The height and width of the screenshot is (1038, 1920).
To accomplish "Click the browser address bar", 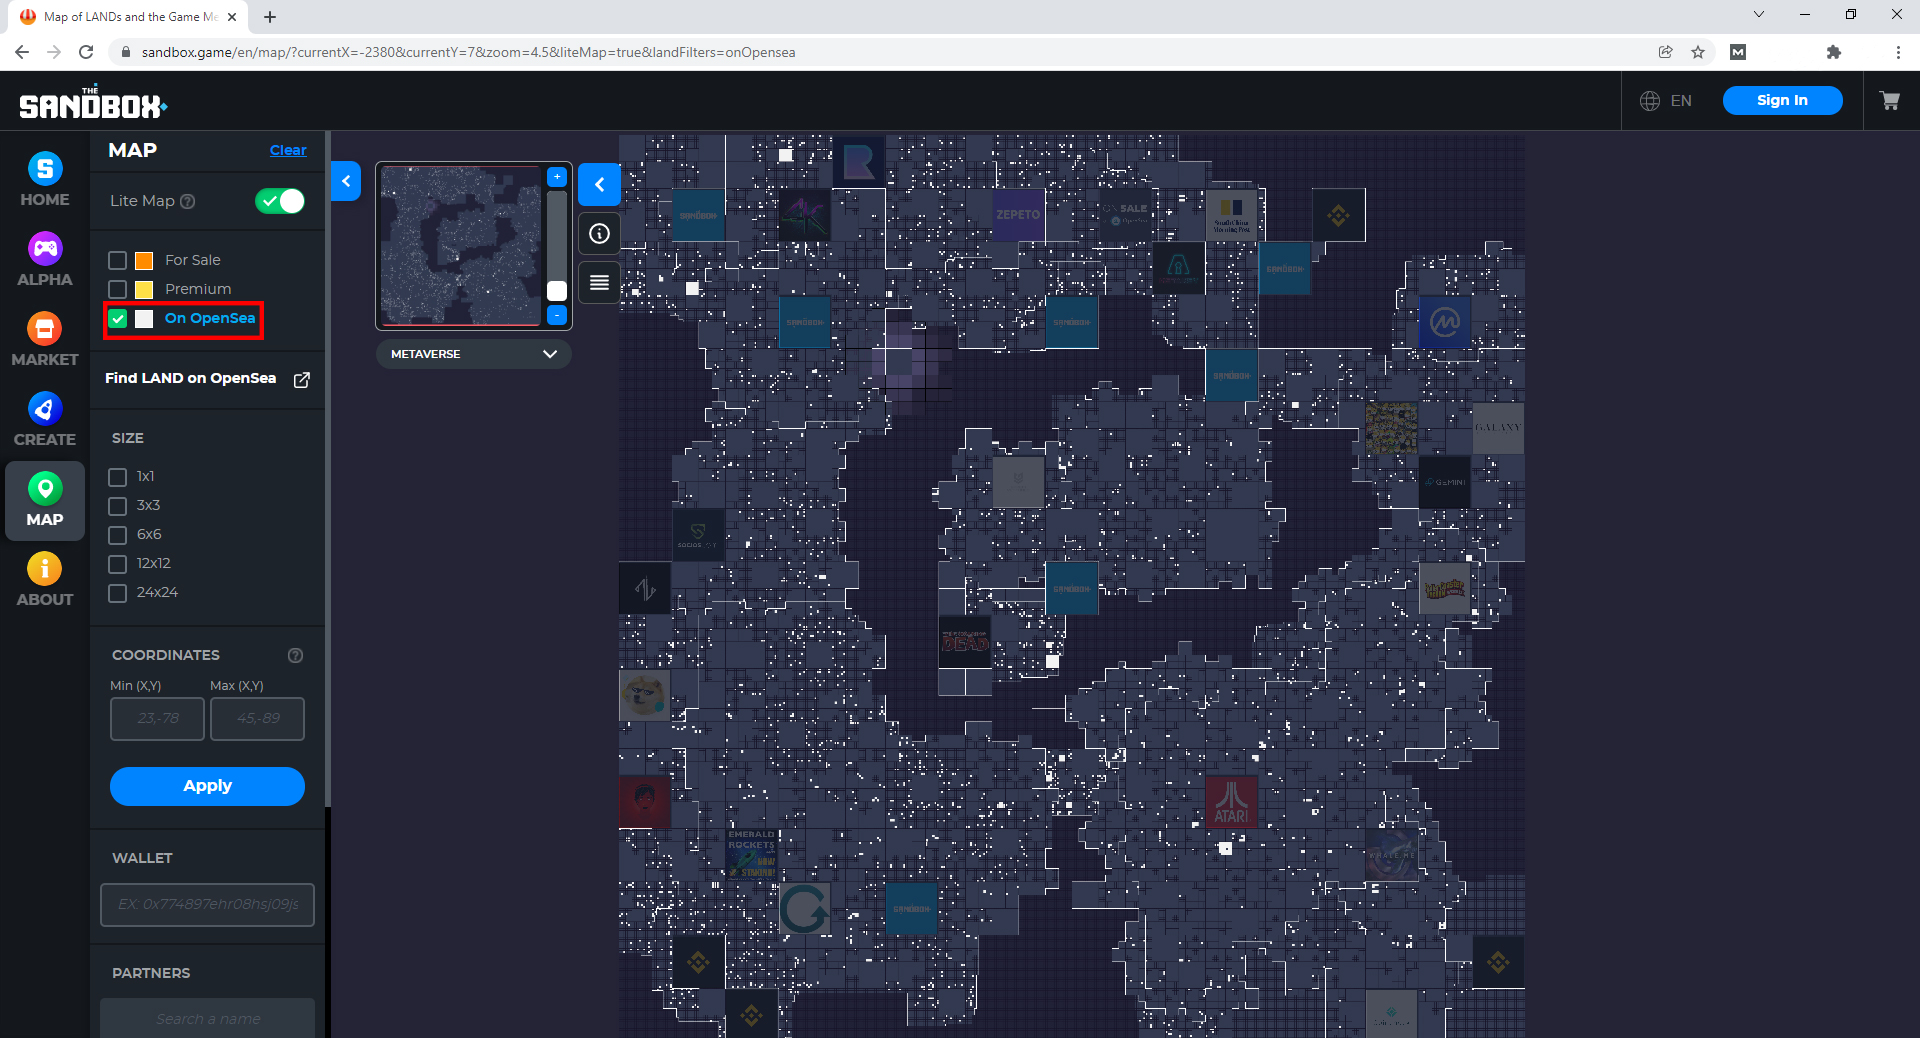I will (880, 52).
